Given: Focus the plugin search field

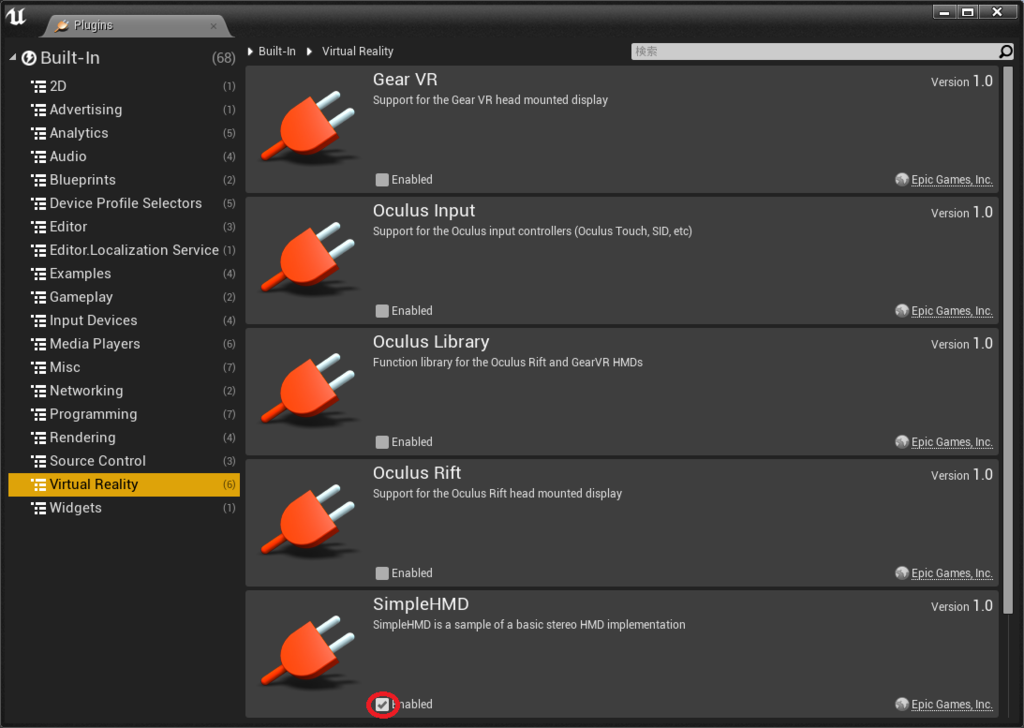Looking at the screenshot, I should coord(814,51).
